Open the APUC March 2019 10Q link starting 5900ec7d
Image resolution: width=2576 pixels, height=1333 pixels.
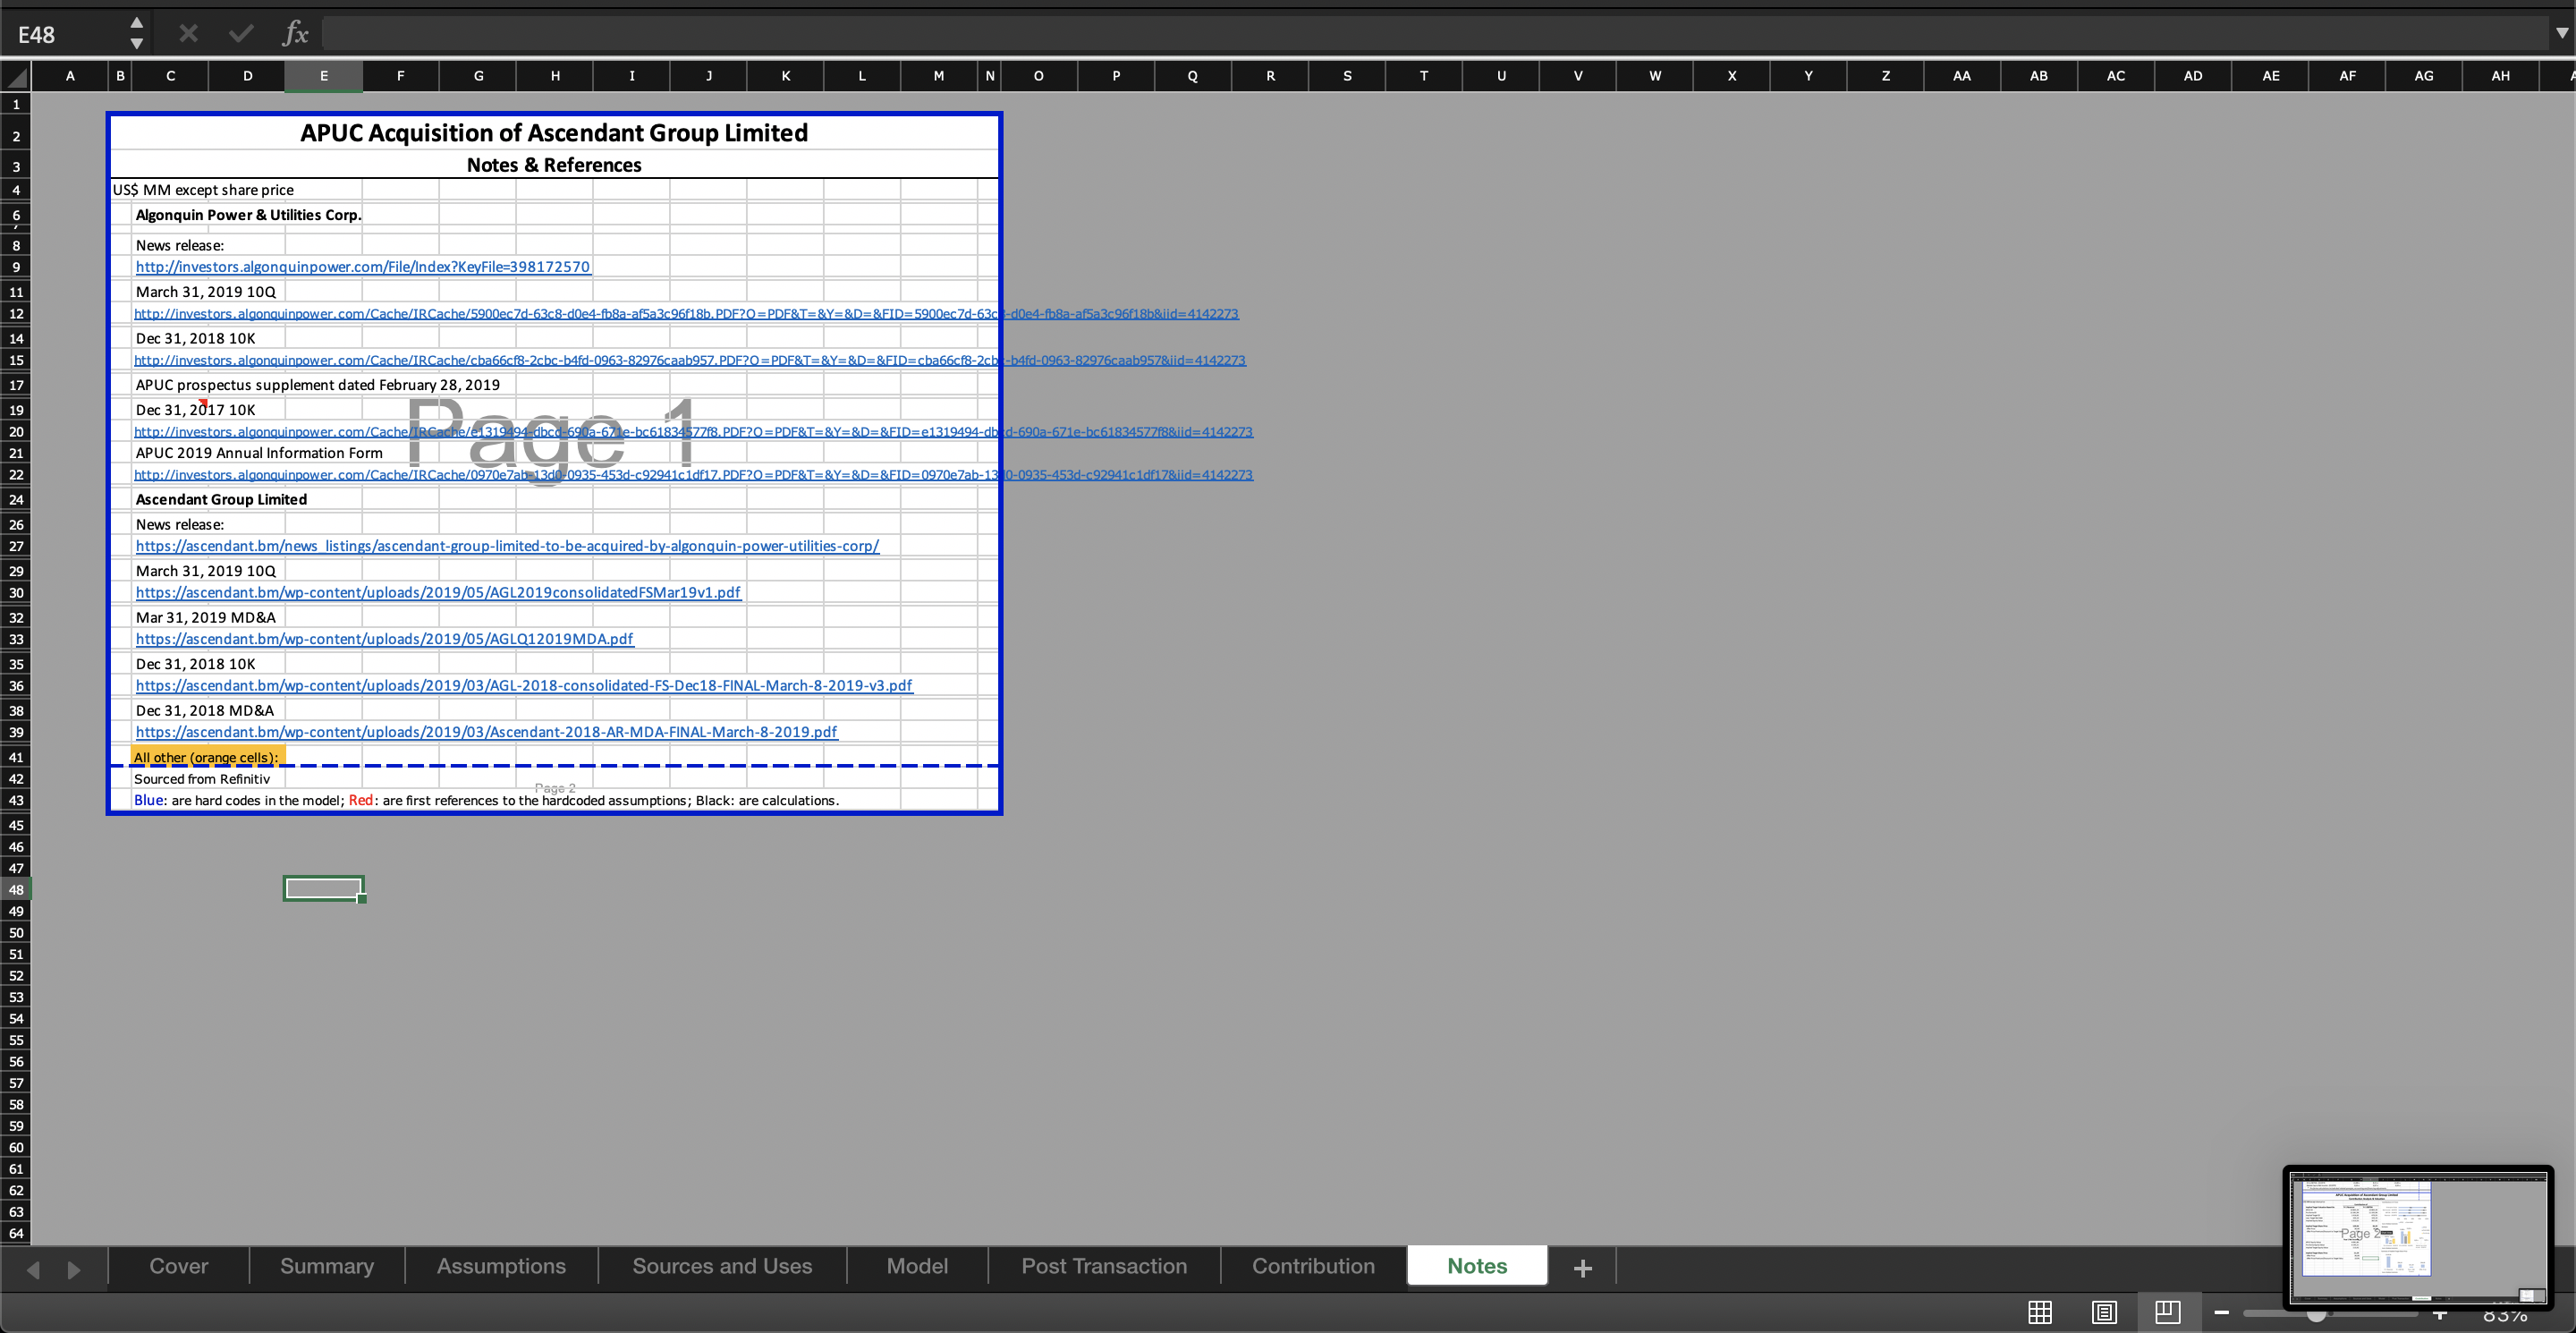686,314
